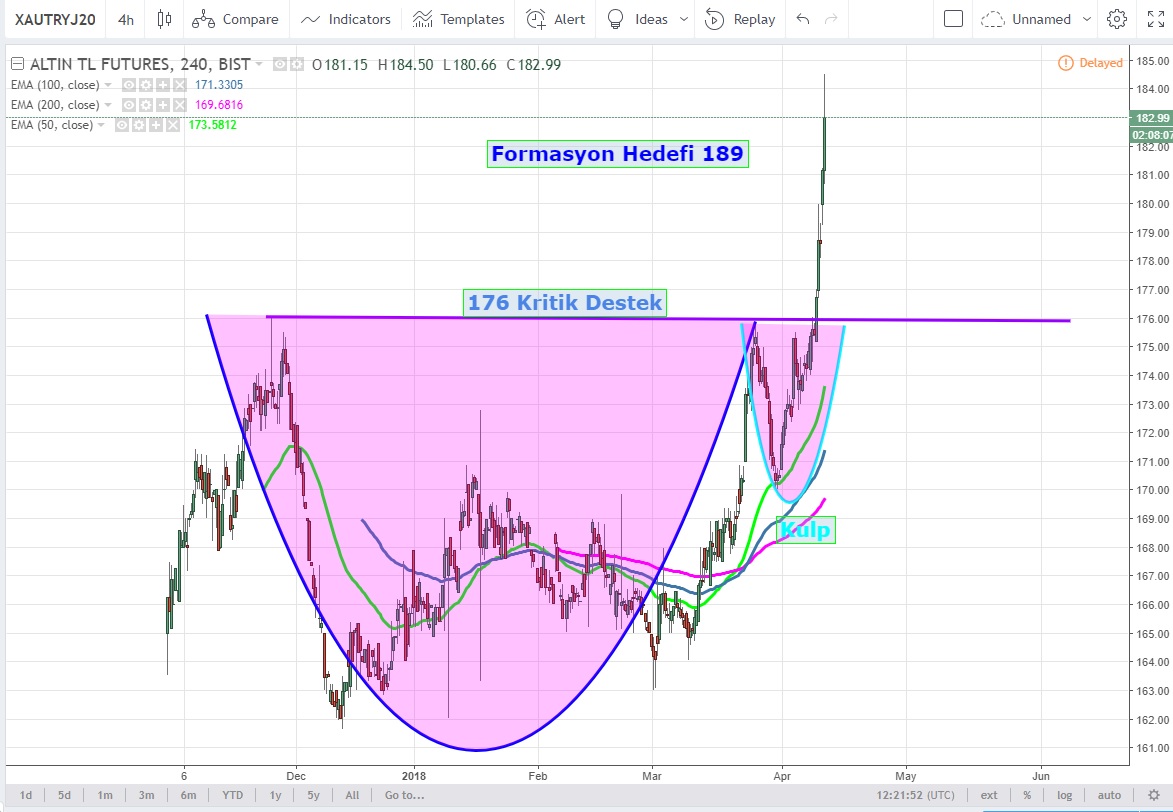
Task: Toggle visibility of EMA (200, close)
Action: [129, 105]
